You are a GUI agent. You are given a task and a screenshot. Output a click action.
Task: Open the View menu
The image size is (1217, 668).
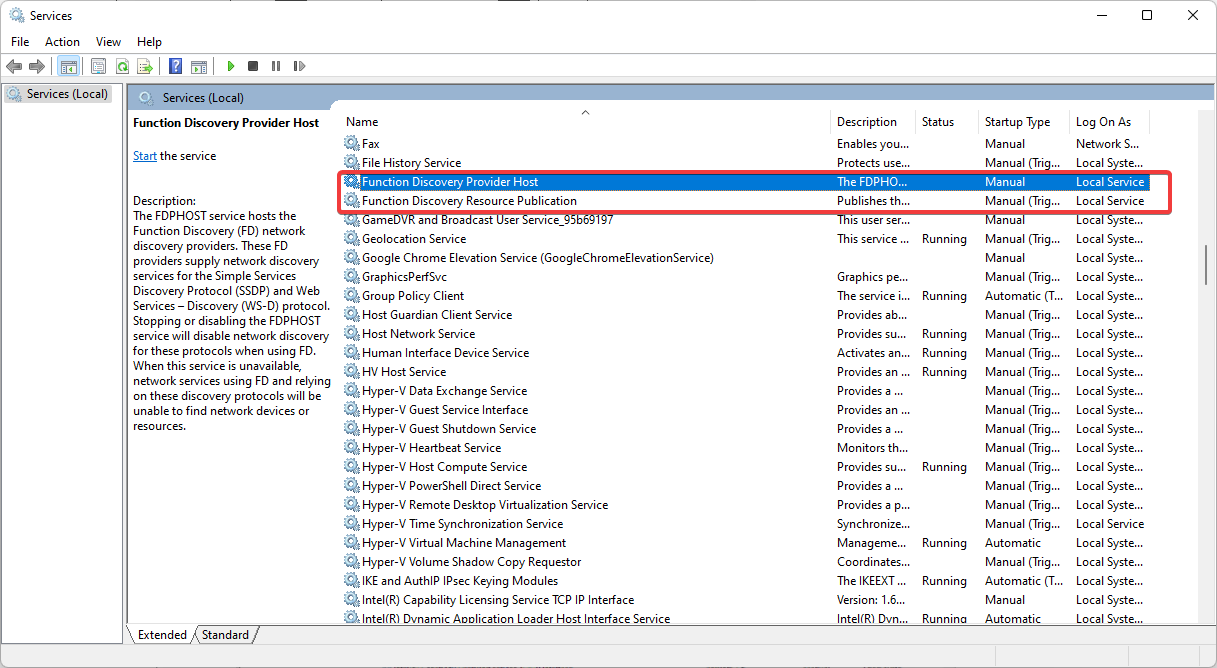(108, 42)
